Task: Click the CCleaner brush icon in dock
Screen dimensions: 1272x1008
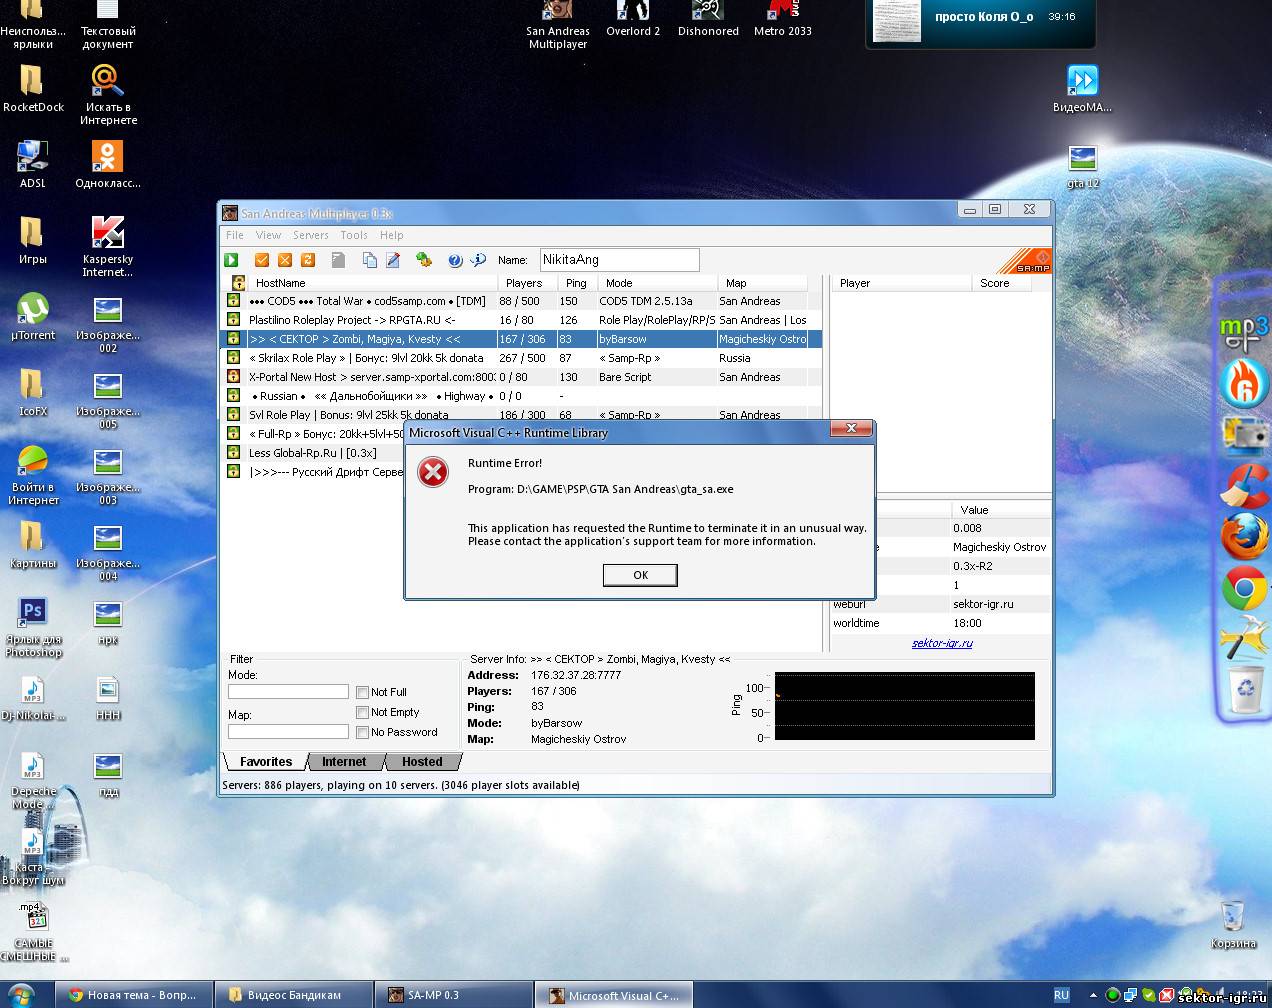Action: click(x=1244, y=485)
